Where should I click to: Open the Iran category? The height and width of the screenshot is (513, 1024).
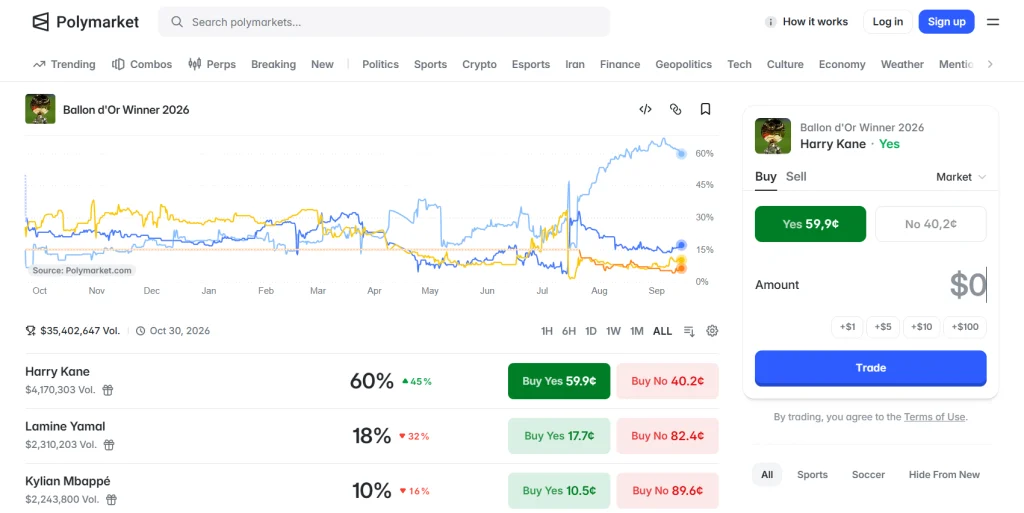pos(575,64)
